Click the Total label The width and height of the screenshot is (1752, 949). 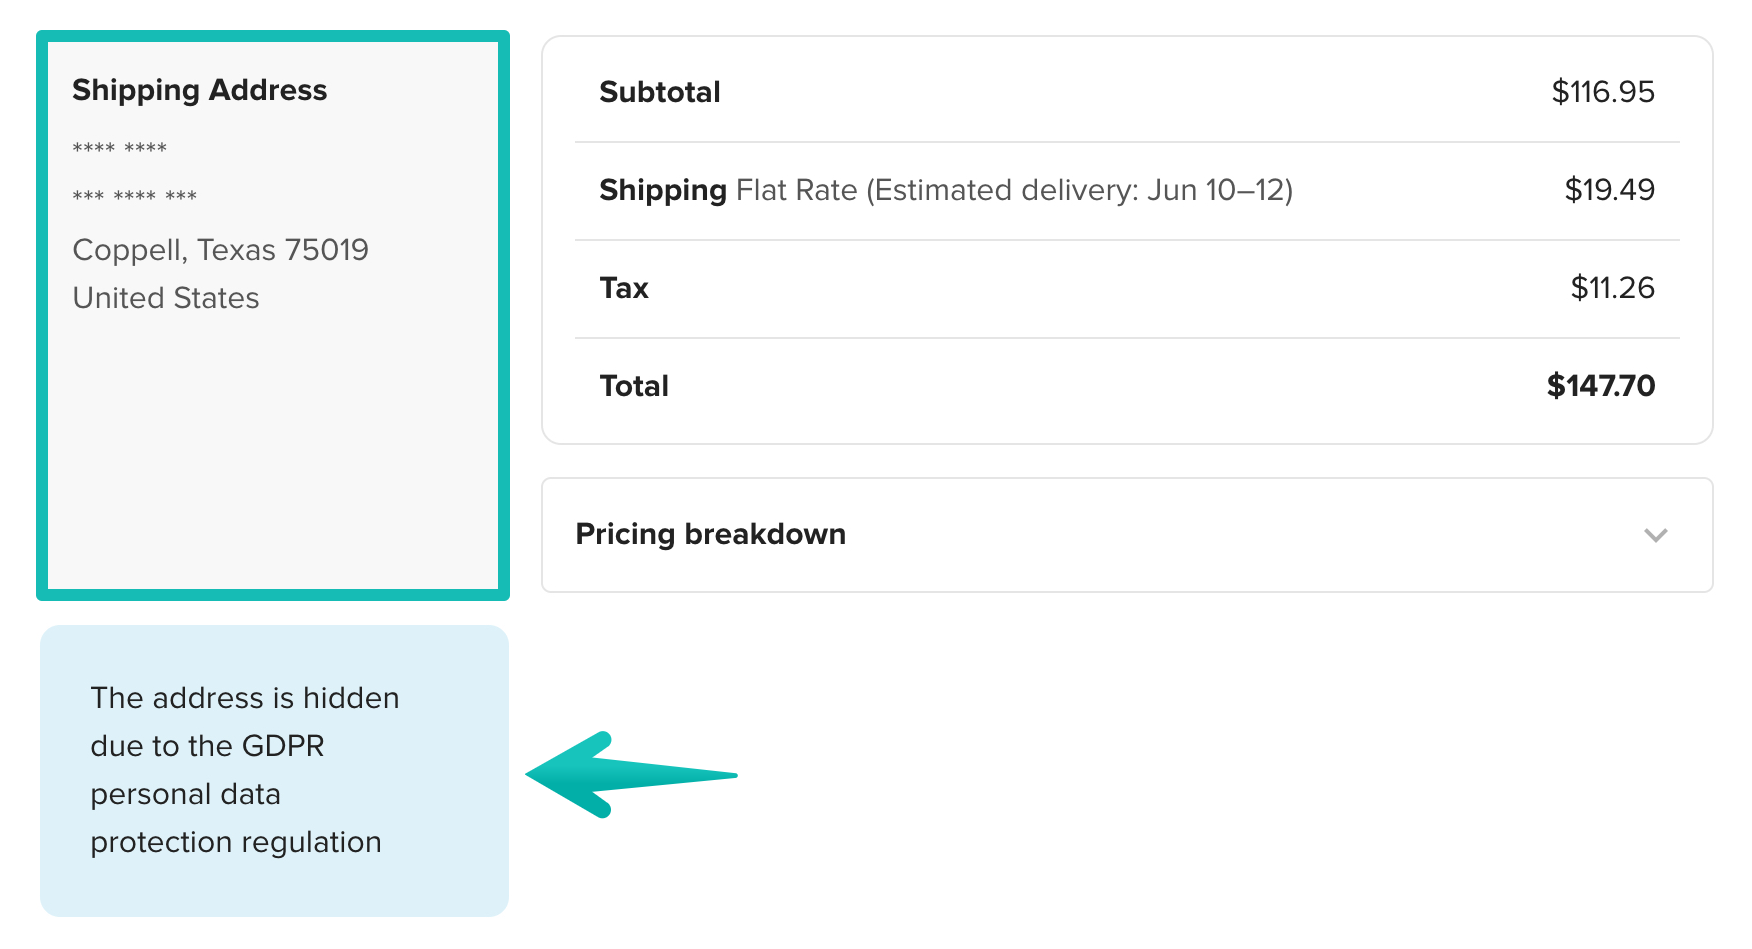pyautogui.click(x=634, y=386)
